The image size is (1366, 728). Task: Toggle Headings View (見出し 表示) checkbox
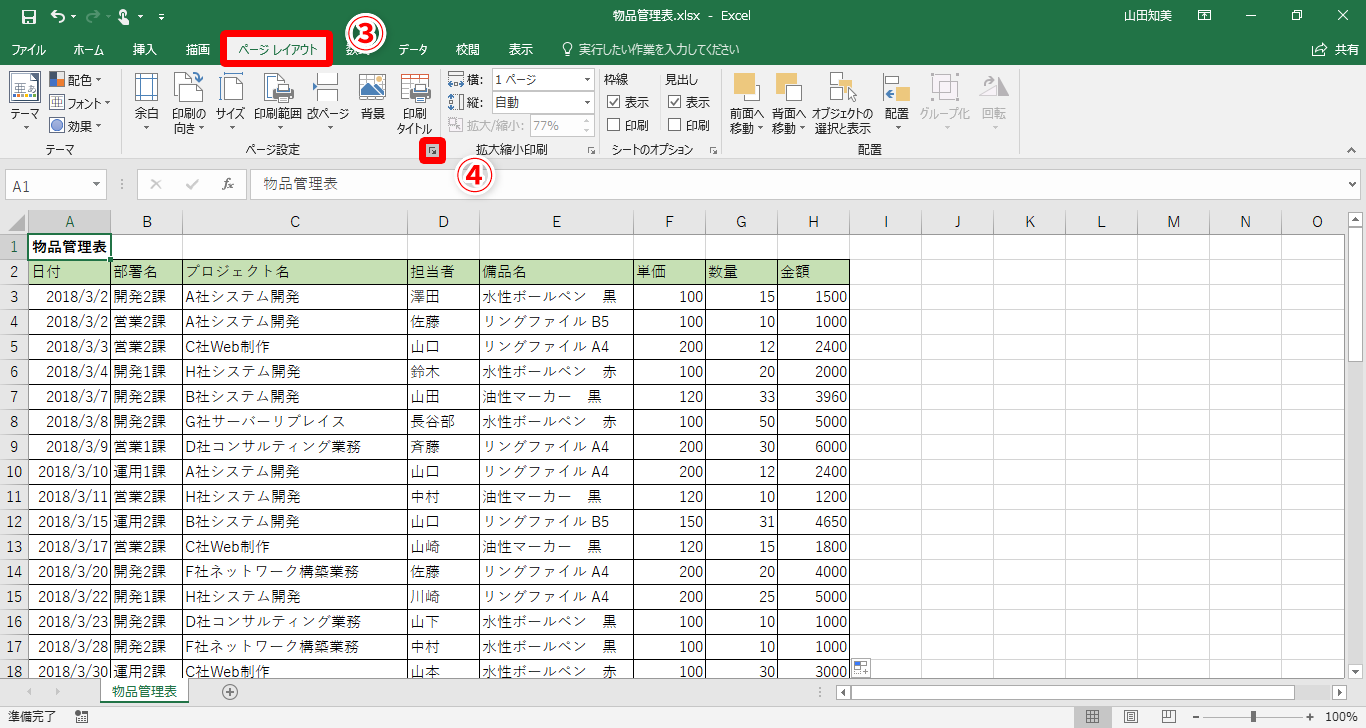coord(674,102)
